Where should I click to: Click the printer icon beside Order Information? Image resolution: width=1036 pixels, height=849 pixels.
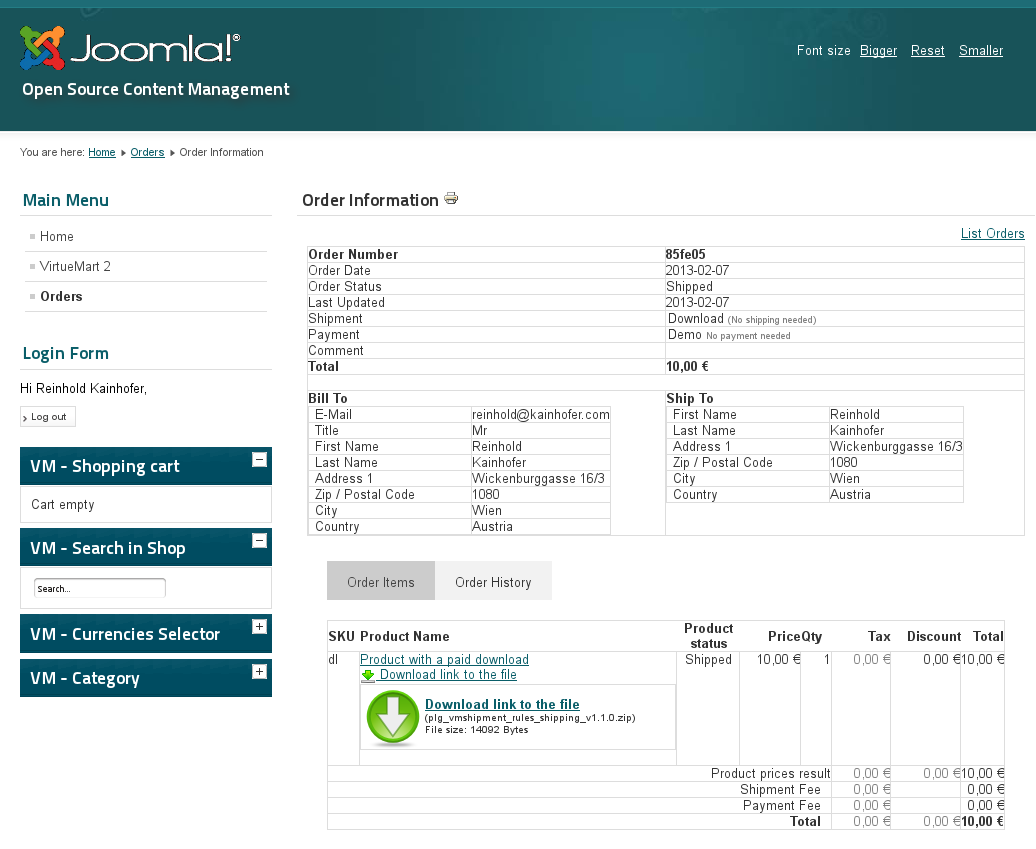(451, 199)
